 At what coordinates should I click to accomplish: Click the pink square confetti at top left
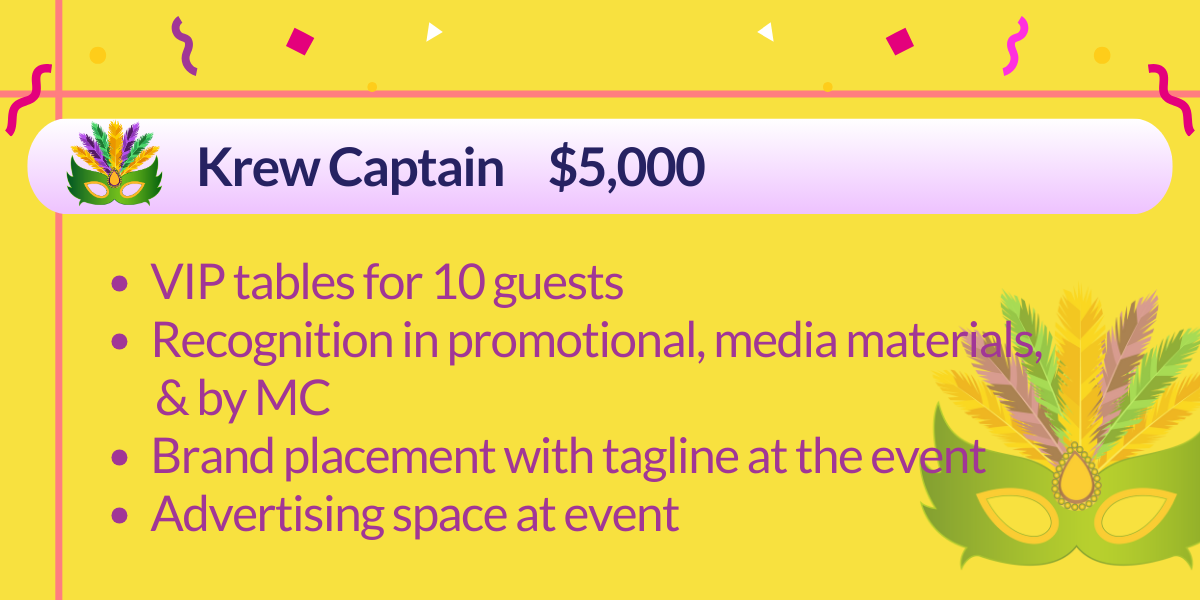300,41
